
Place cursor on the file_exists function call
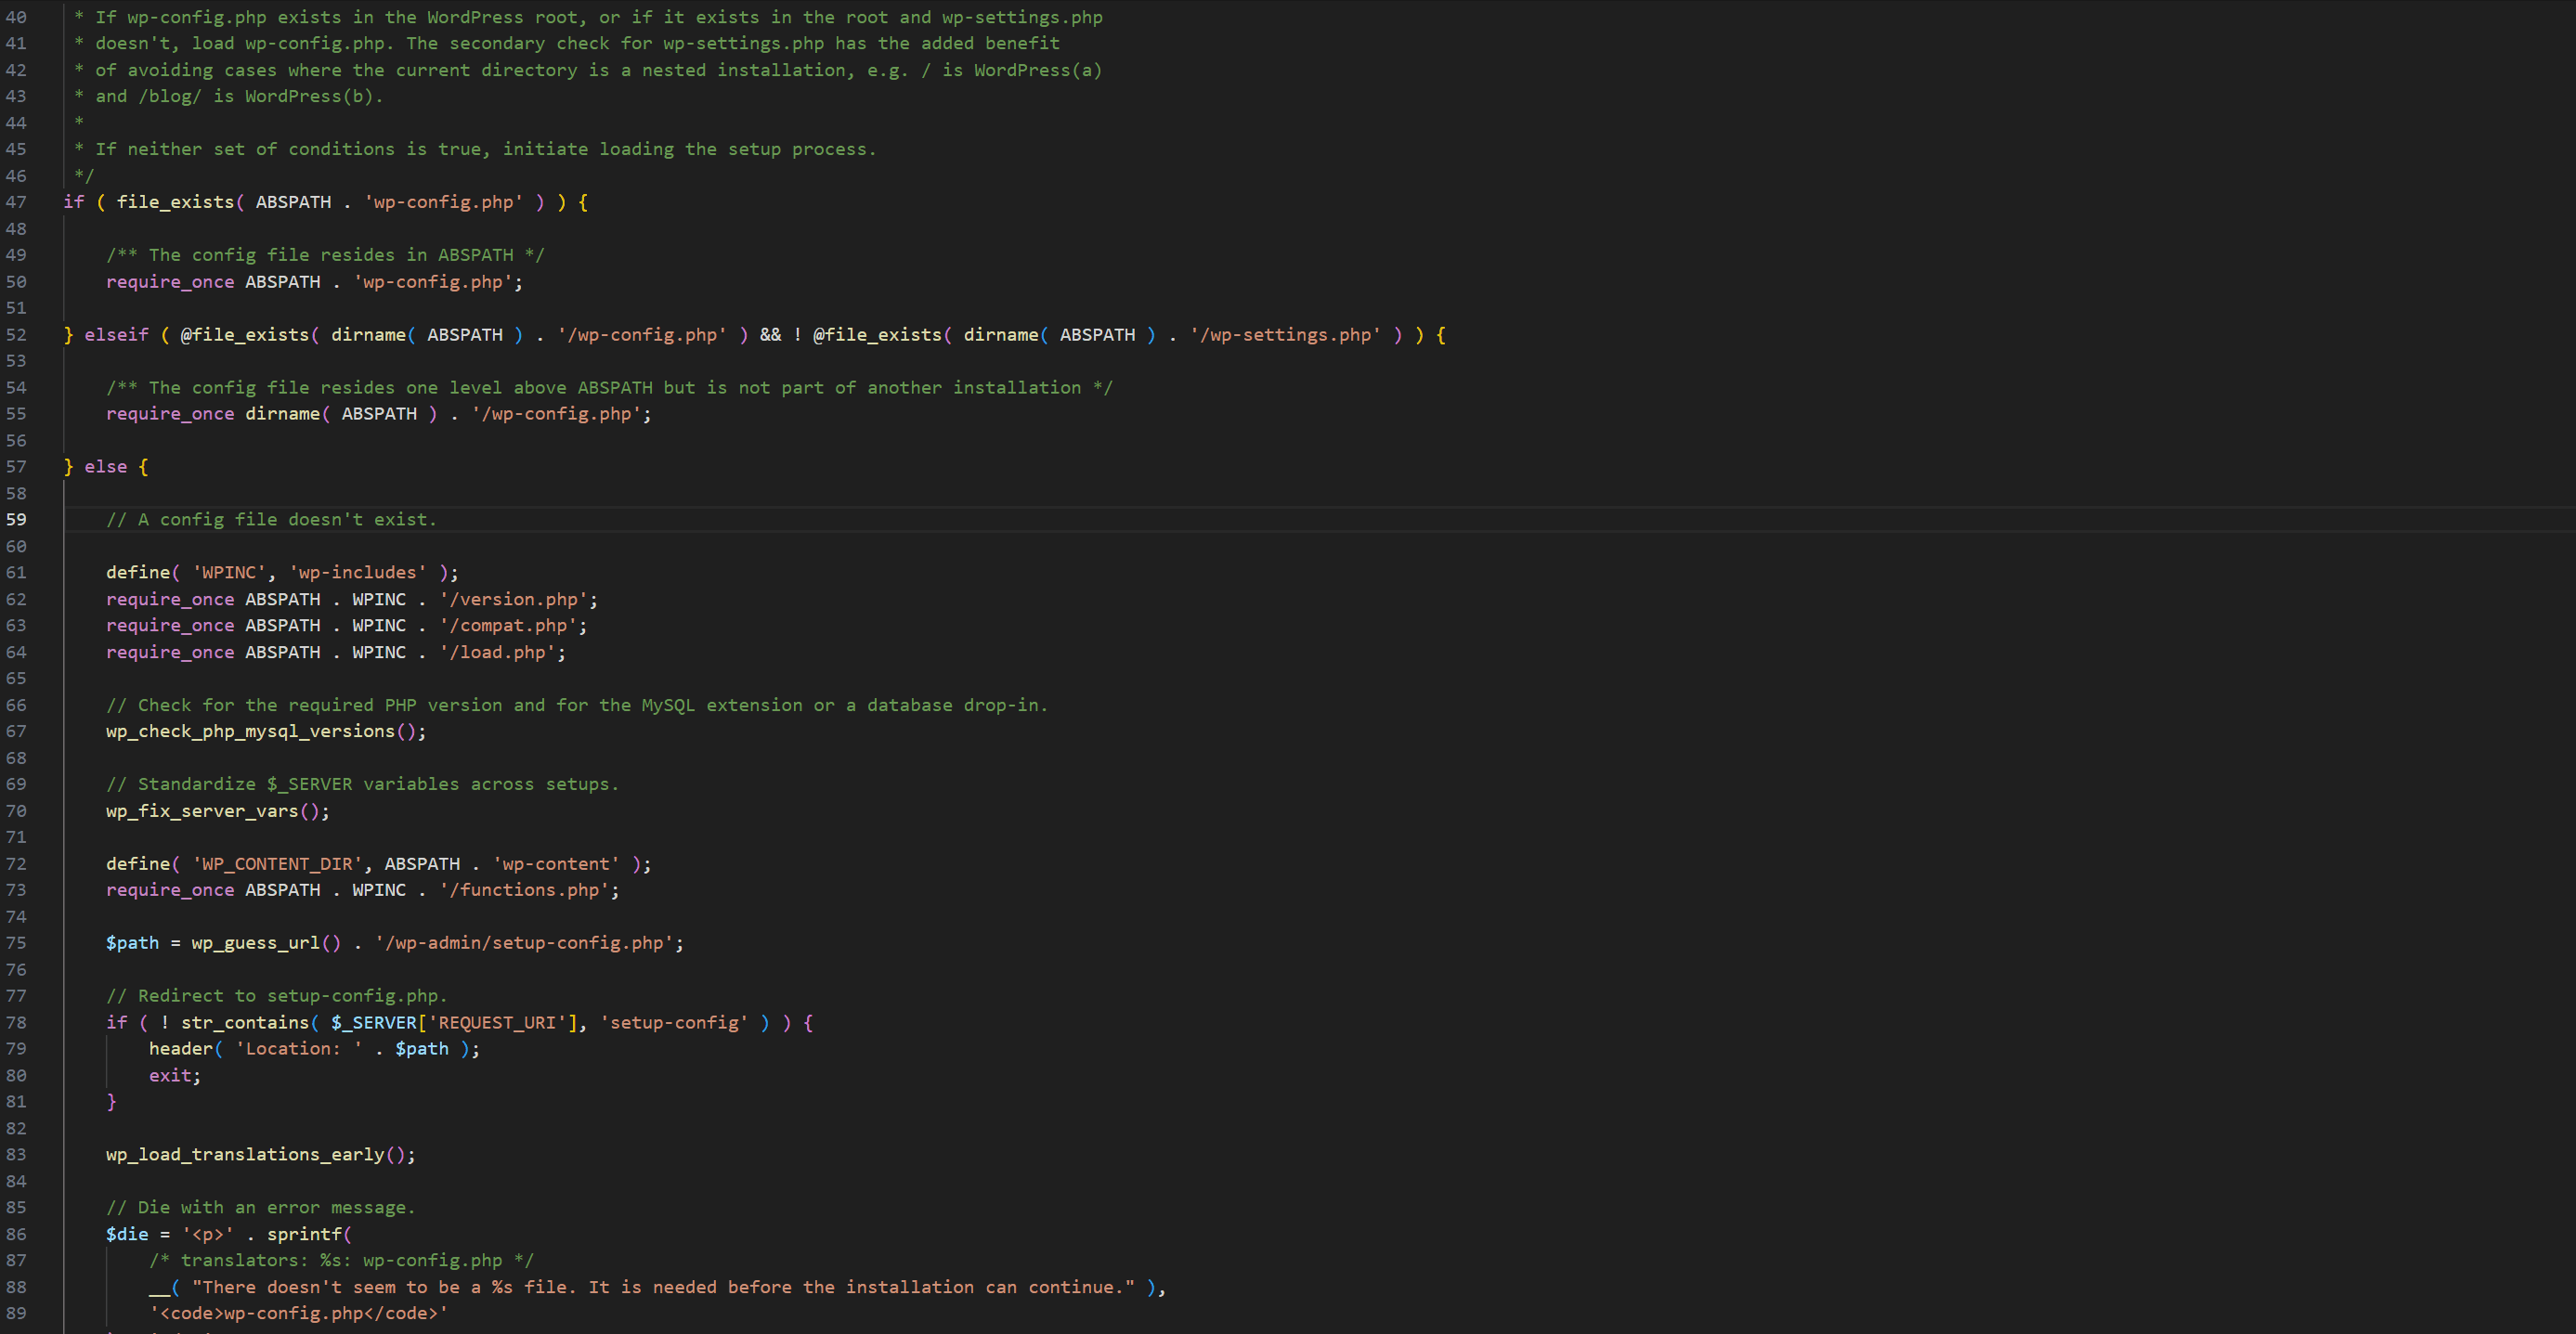pyautogui.click(x=175, y=201)
